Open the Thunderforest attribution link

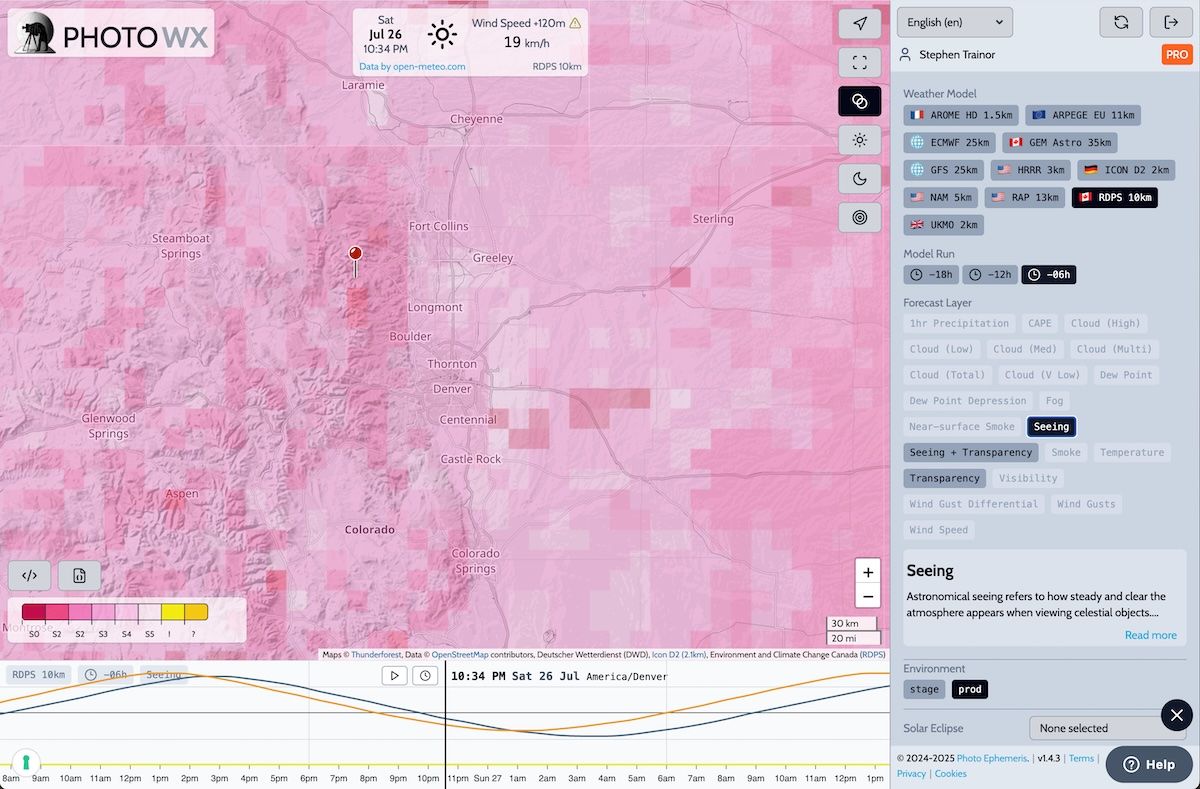[376, 655]
